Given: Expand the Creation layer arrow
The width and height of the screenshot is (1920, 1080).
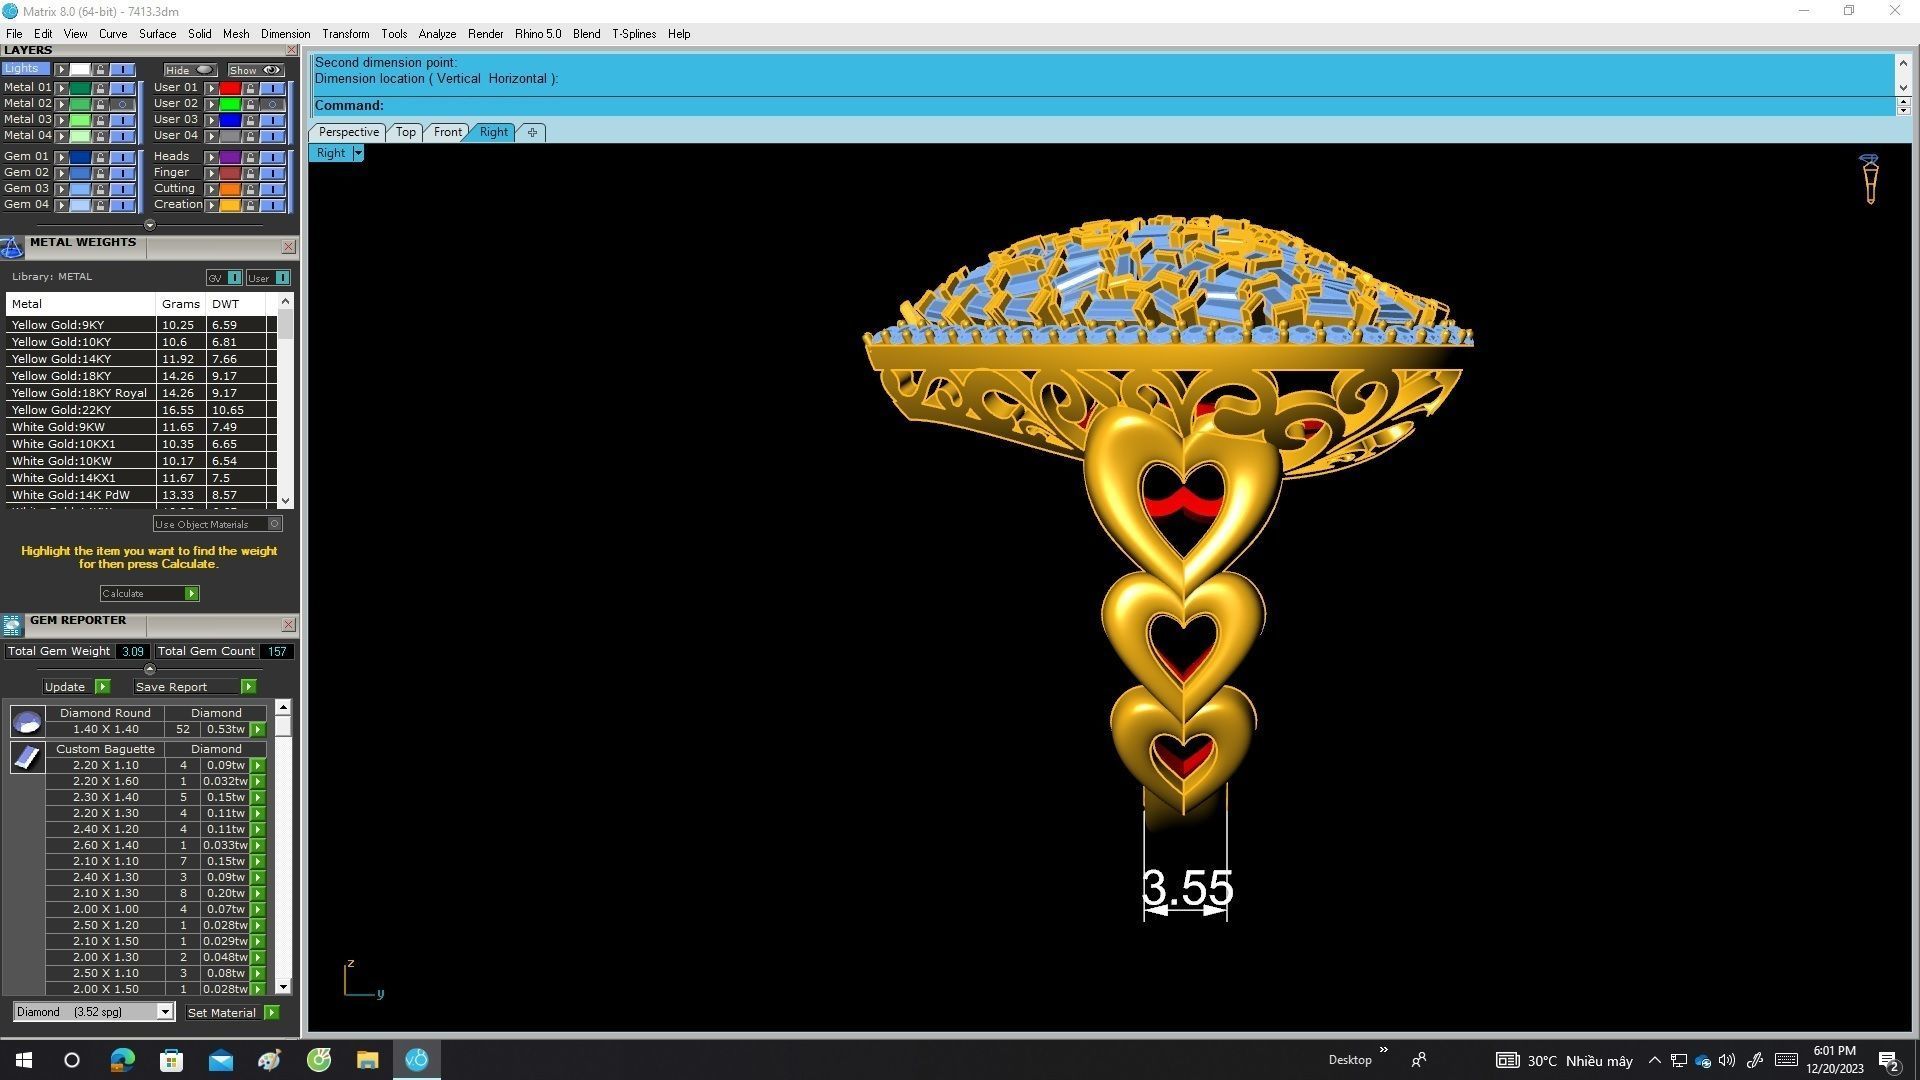Looking at the screenshot, I should tap(211, 205).
